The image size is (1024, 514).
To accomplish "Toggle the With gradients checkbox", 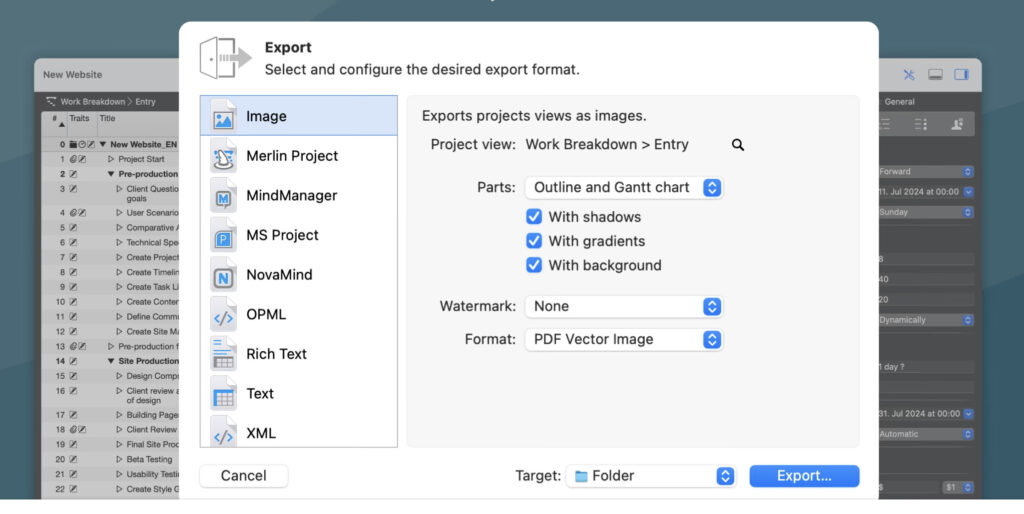I will (535, 241).
